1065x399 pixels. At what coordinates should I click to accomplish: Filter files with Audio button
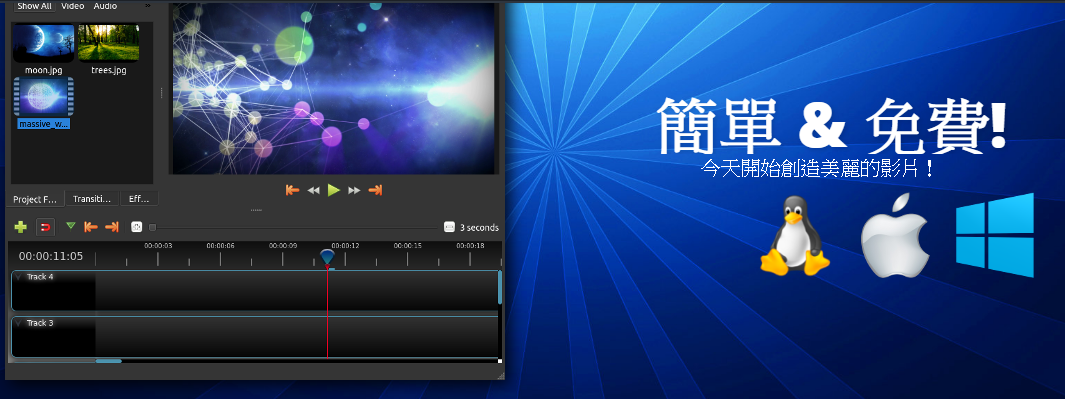(x=105, y=6)
